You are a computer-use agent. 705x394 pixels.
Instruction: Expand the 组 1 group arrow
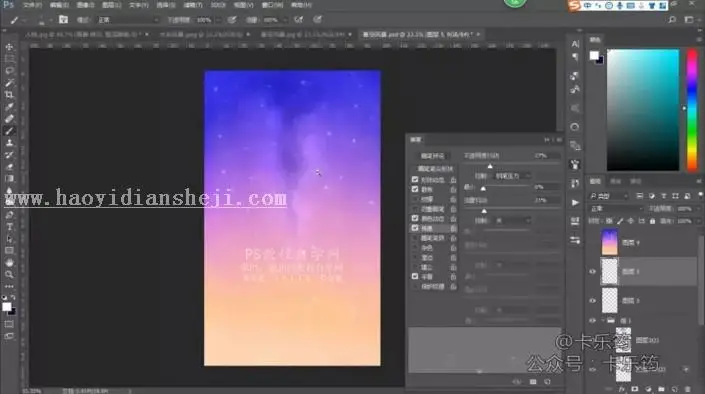603,321
